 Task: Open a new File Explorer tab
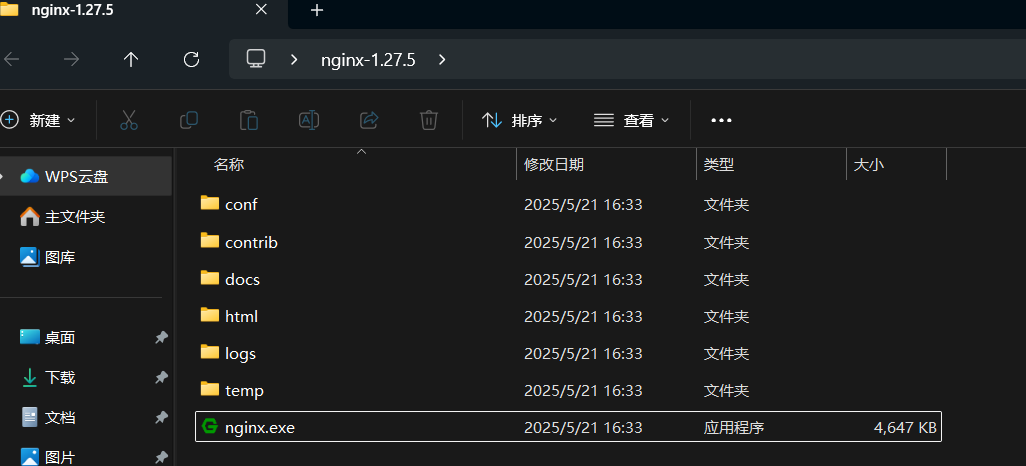click(317, 10)
